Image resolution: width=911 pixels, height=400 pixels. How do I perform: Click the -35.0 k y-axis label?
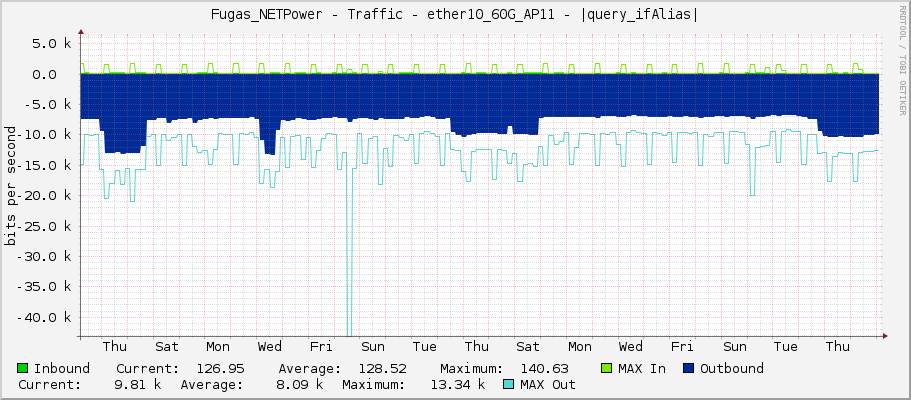click(42, 287)
